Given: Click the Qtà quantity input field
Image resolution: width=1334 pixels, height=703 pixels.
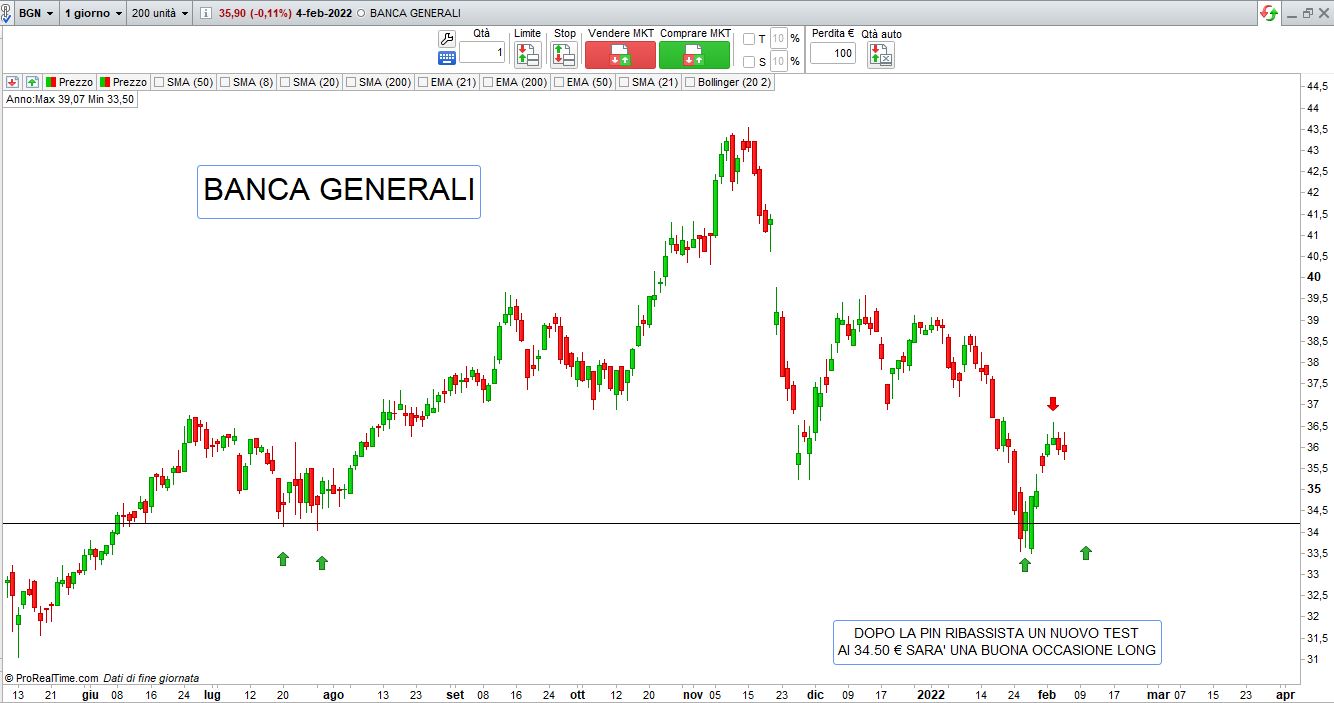Looking at the screenshot, I should [482, 53].
